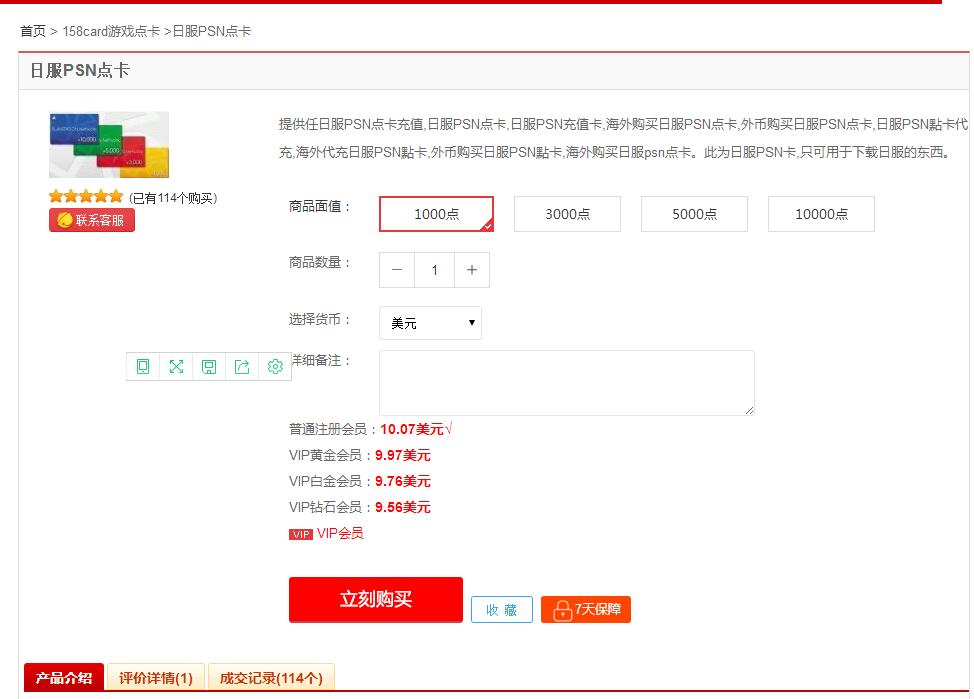This screenshot has width=974, height=699.
Task: Click the VIP钻石会员 price 9.56美元
Action: [x=403, y=508]
